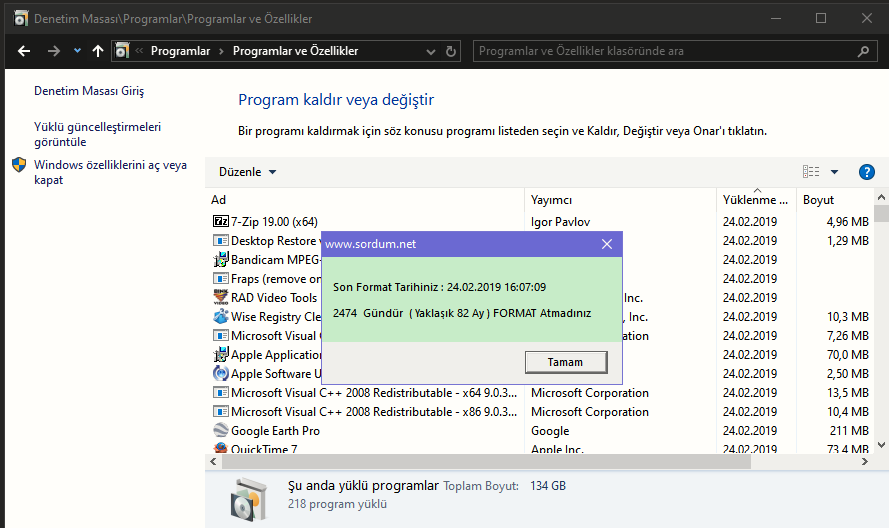This screenshot has width=889, height=528.
Task: Click the Apple Application Support icon
Action: pos(221,354)
